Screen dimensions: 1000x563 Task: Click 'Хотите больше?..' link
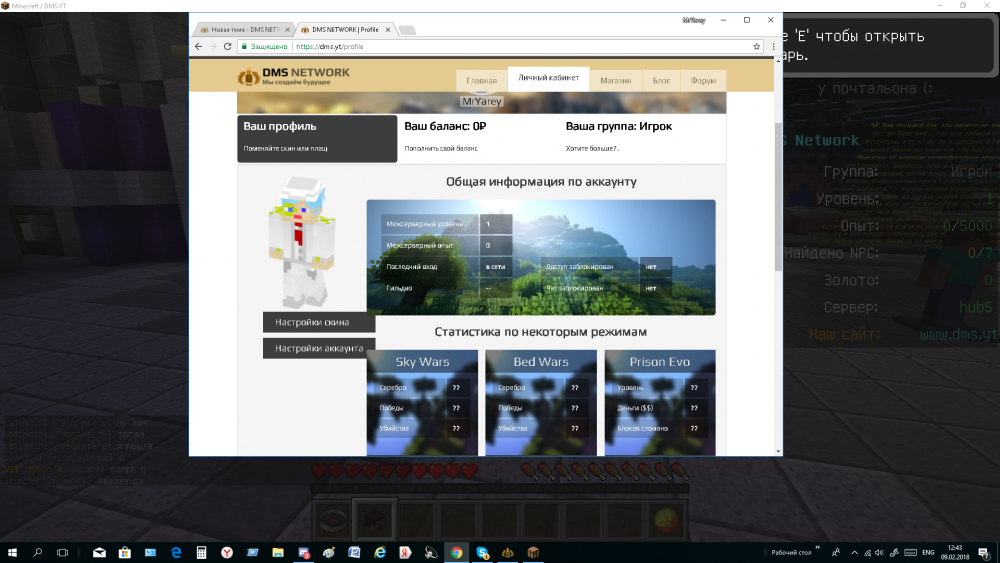(x=592, y=149)
